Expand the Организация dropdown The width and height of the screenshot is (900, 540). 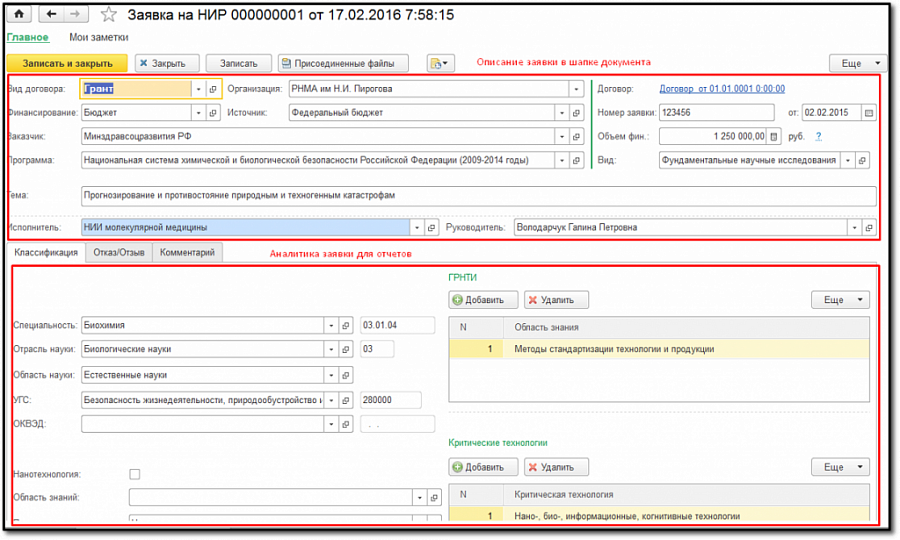coord(576,89)
